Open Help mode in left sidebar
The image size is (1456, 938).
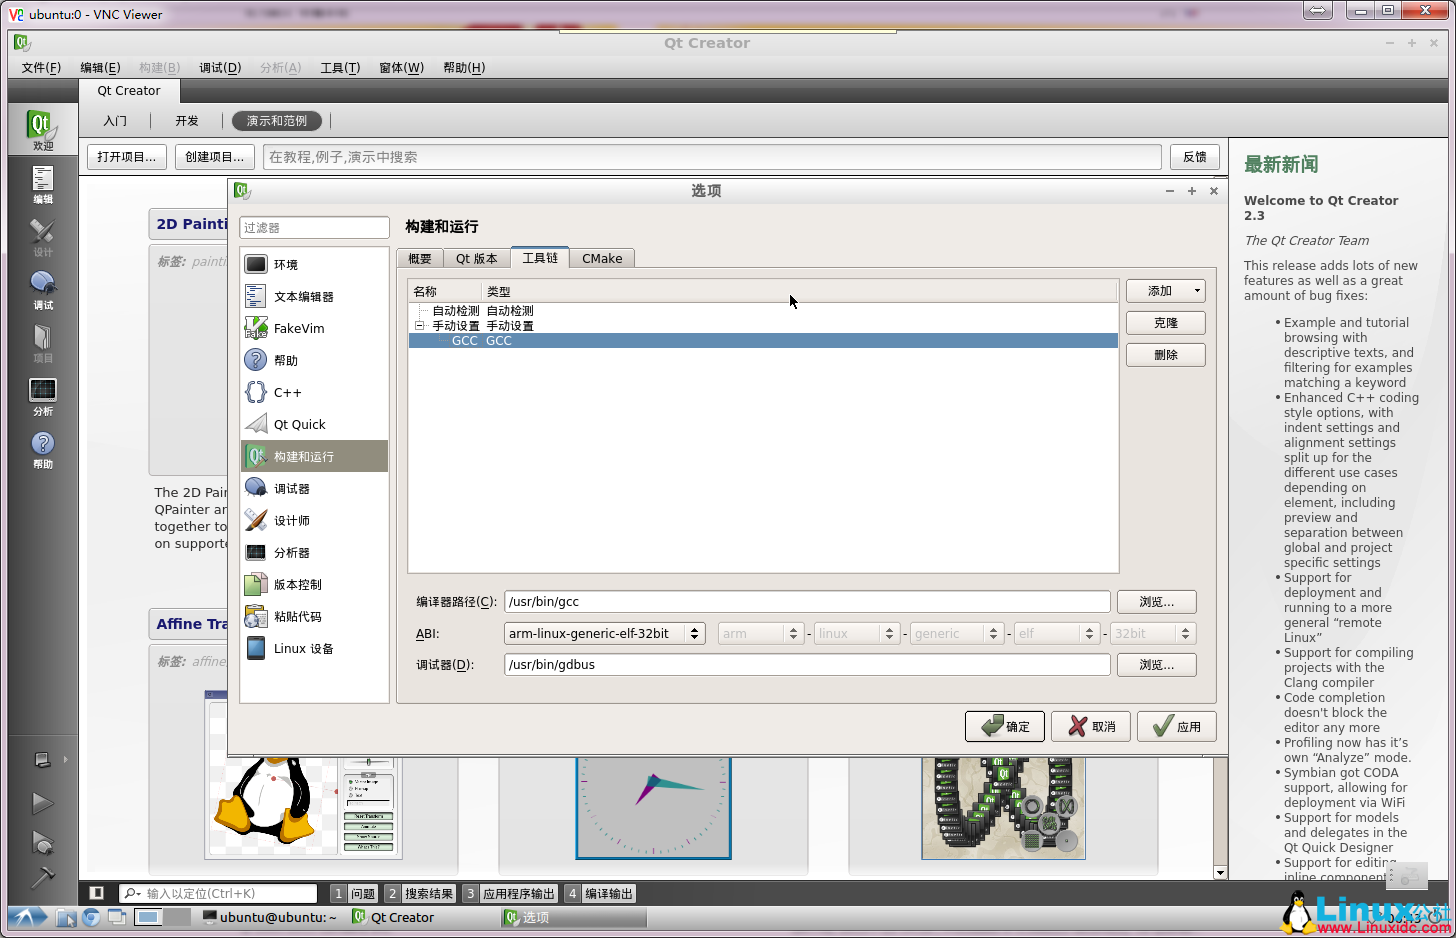click(42, 449)
